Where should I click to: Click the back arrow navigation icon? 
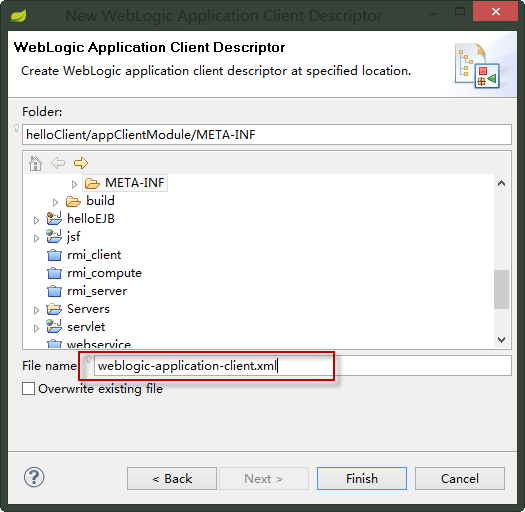pyautogui.click(x=58, y=163)
